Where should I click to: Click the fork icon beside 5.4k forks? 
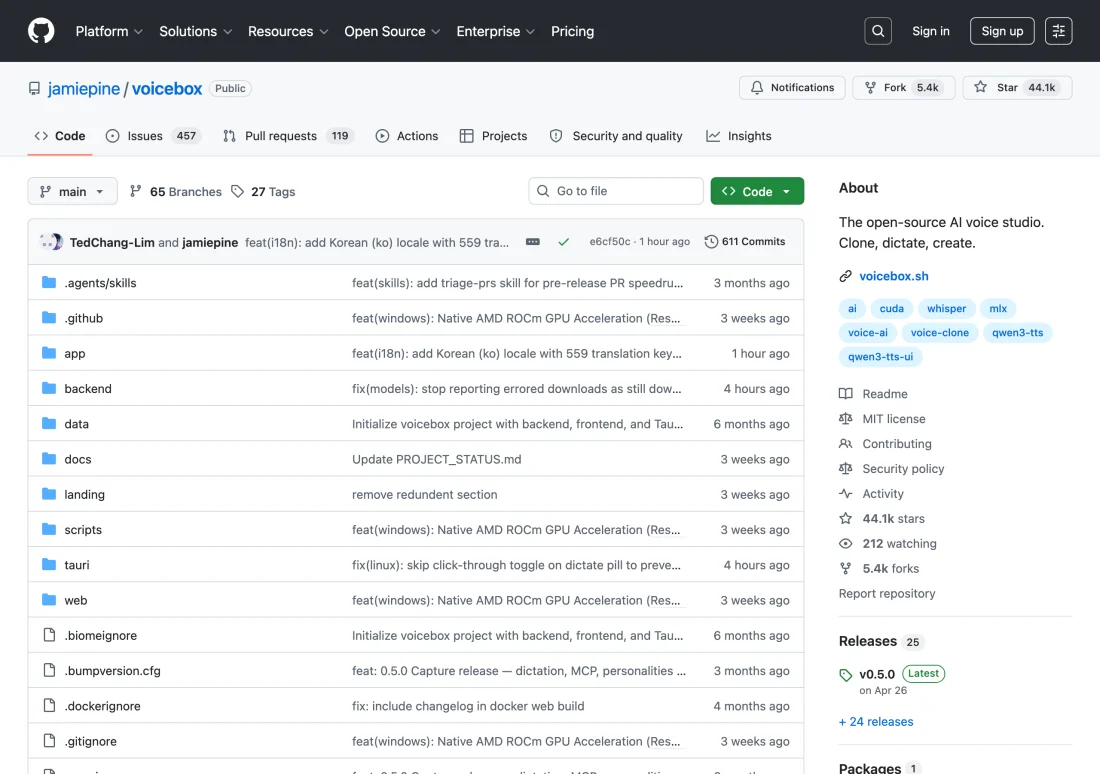845,568
